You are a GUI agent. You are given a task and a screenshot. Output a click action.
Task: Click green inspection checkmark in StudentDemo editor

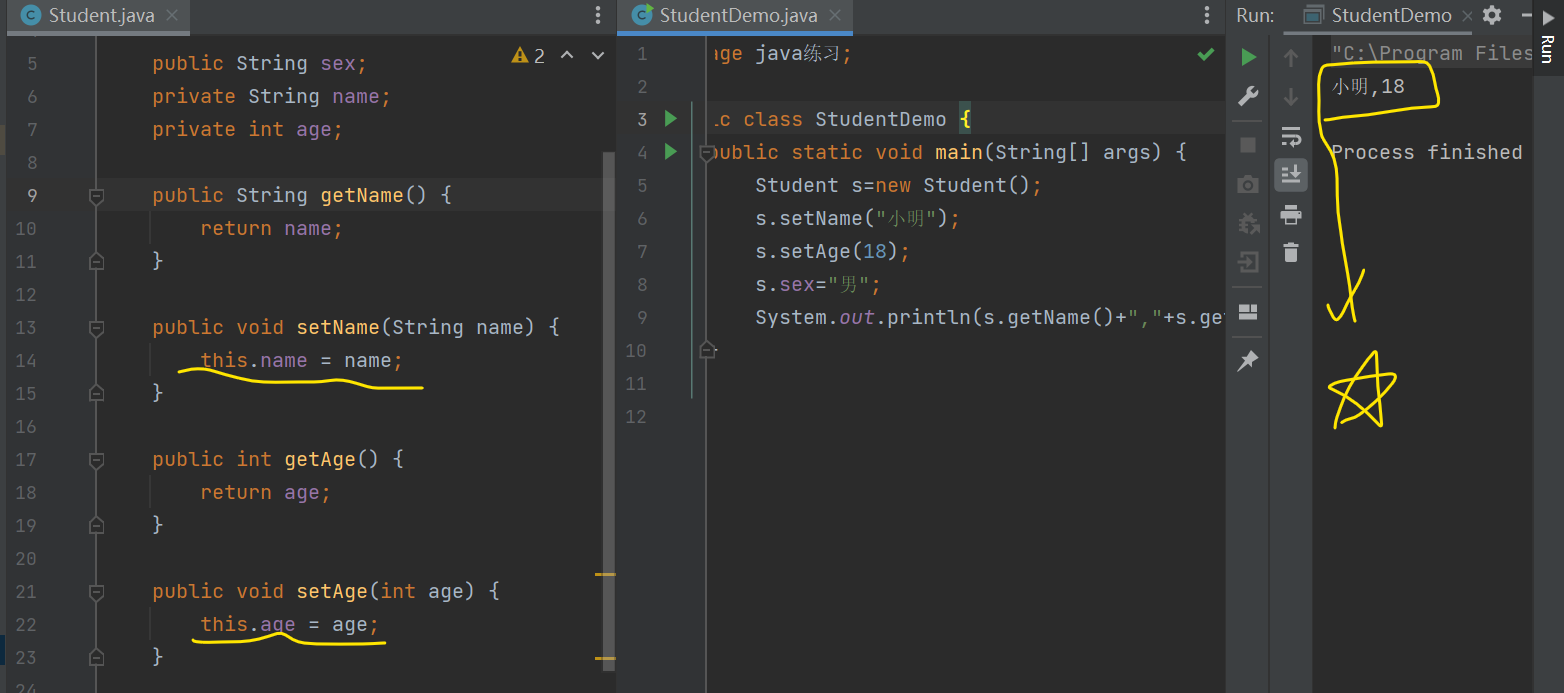[x=1206, y=54]
